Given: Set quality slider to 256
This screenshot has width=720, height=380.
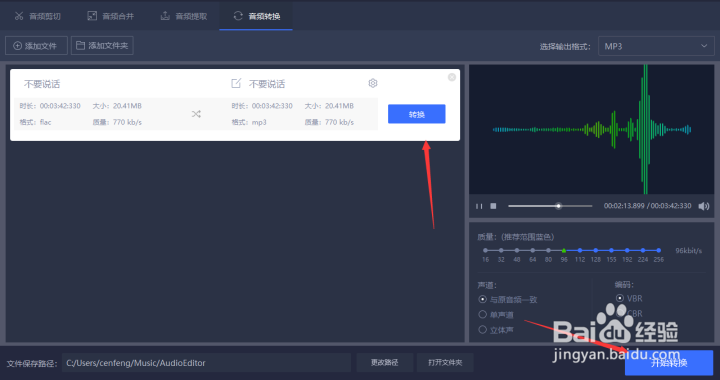Looking at the screenshot, I should (658, 251).
